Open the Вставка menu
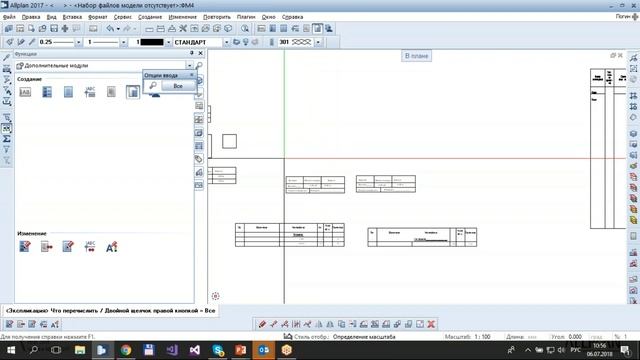Viewport: 640px width, 360px height. [x=72, y=17]
